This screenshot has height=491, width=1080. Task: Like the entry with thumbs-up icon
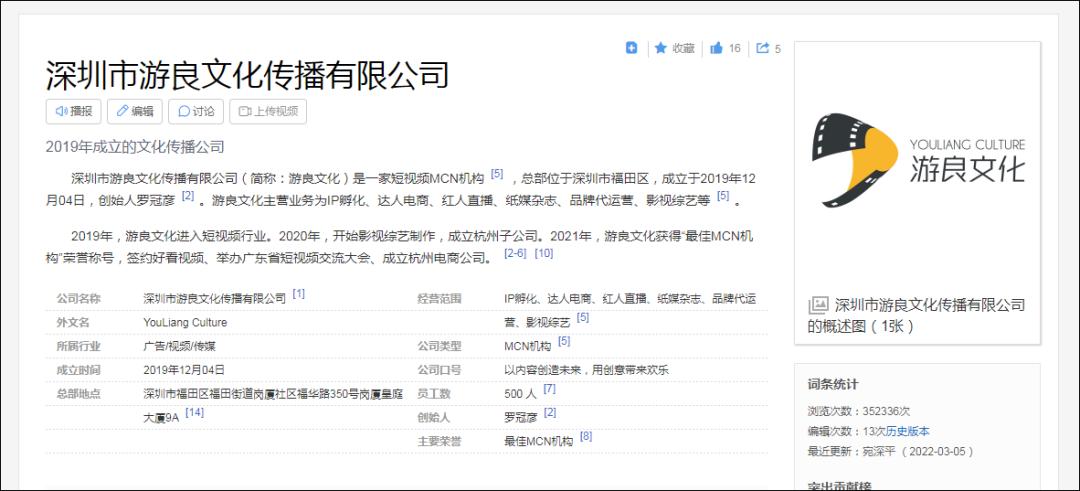coord(716,48)
